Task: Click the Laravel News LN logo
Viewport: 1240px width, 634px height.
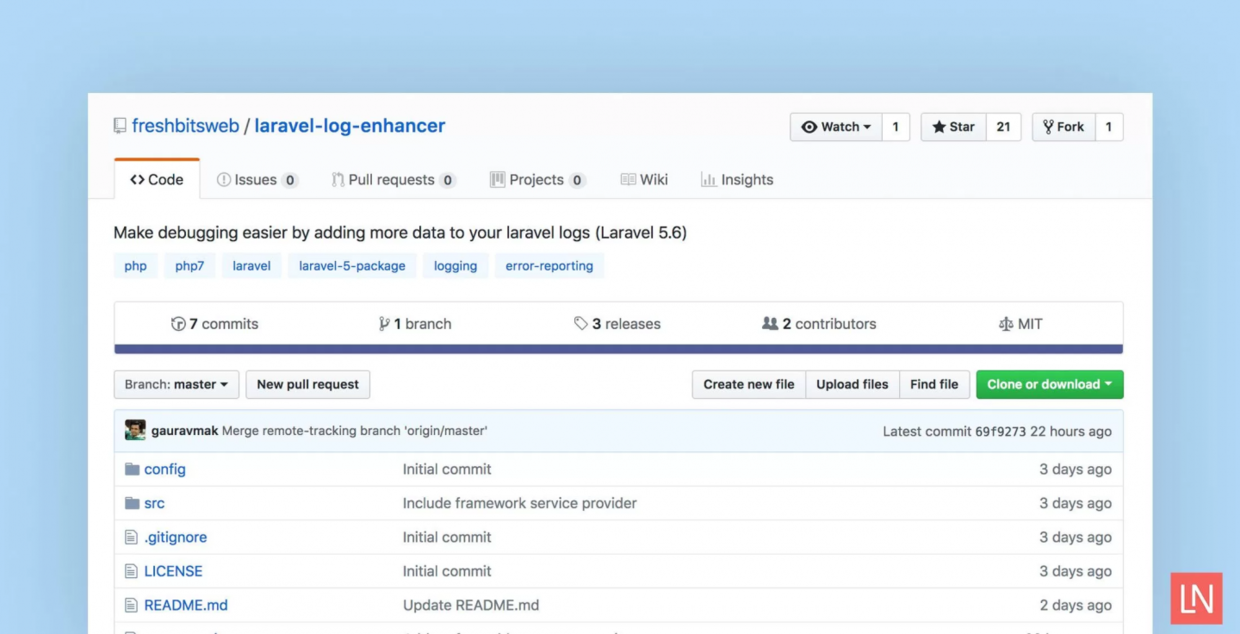Action: pyautogui.click(x=1196, y=598)
